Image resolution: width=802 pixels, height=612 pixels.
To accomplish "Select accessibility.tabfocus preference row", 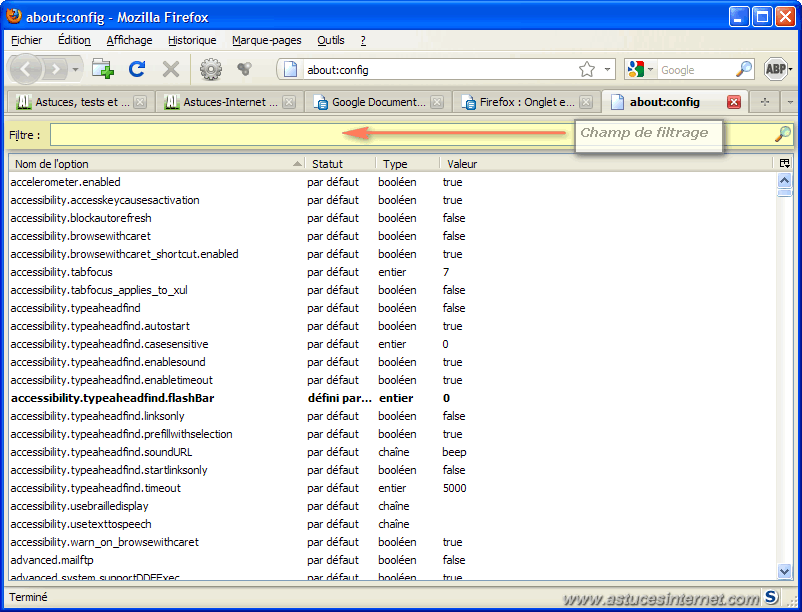I will point(393,272).
